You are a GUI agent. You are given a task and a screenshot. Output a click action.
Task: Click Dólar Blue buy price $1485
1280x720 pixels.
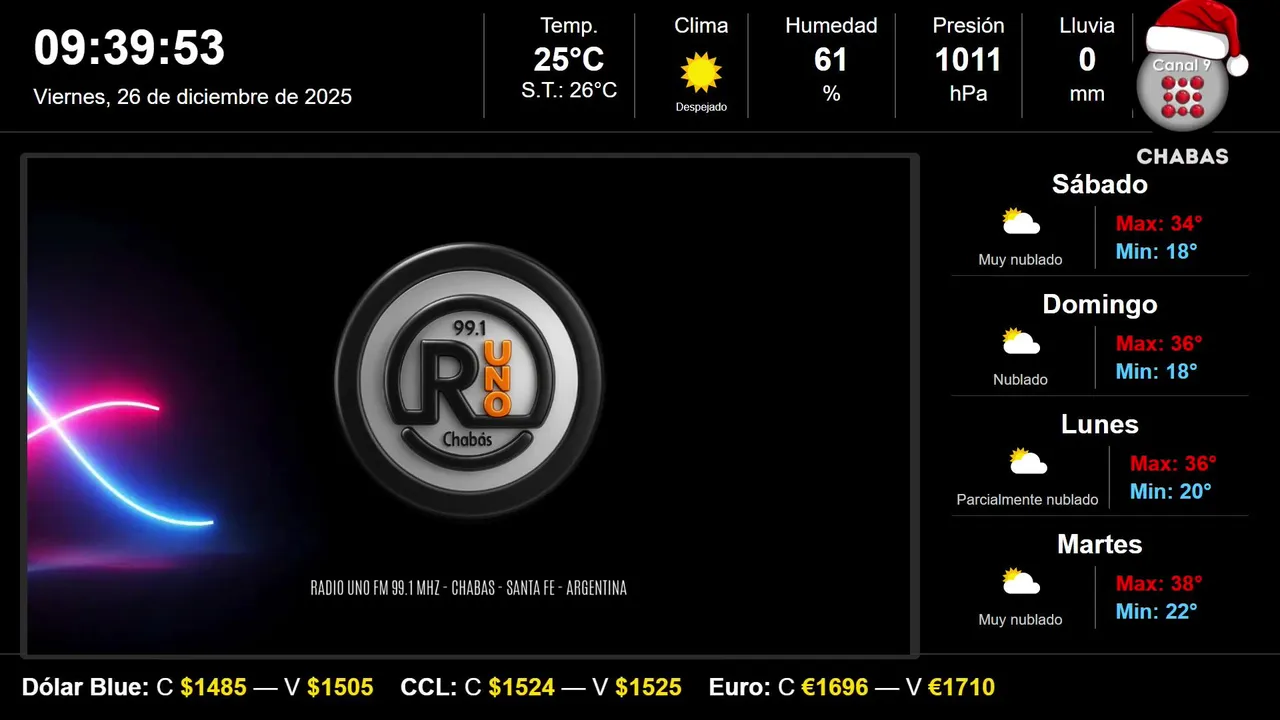pyautogui.click(x=214, y=687)
